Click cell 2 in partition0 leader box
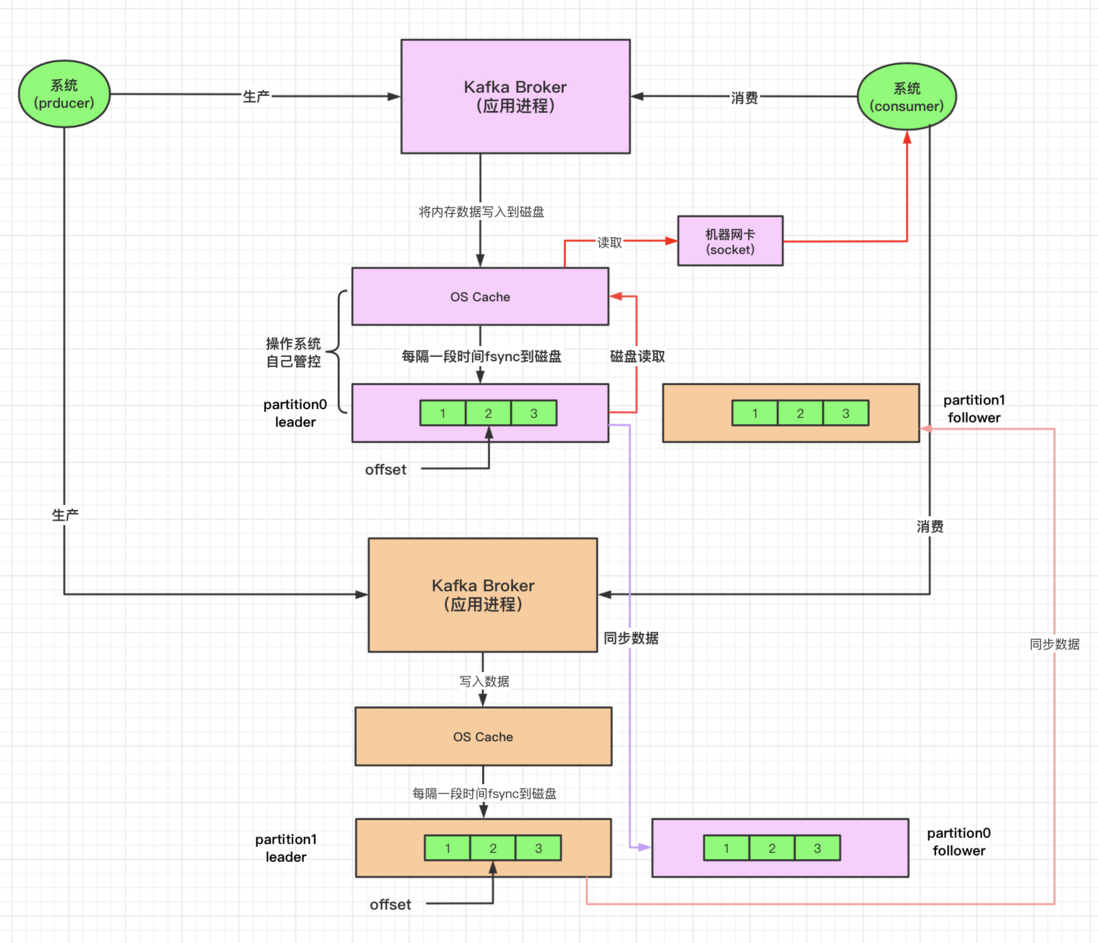This screenshot has width=1098, height=943. [x=488, y=413]
